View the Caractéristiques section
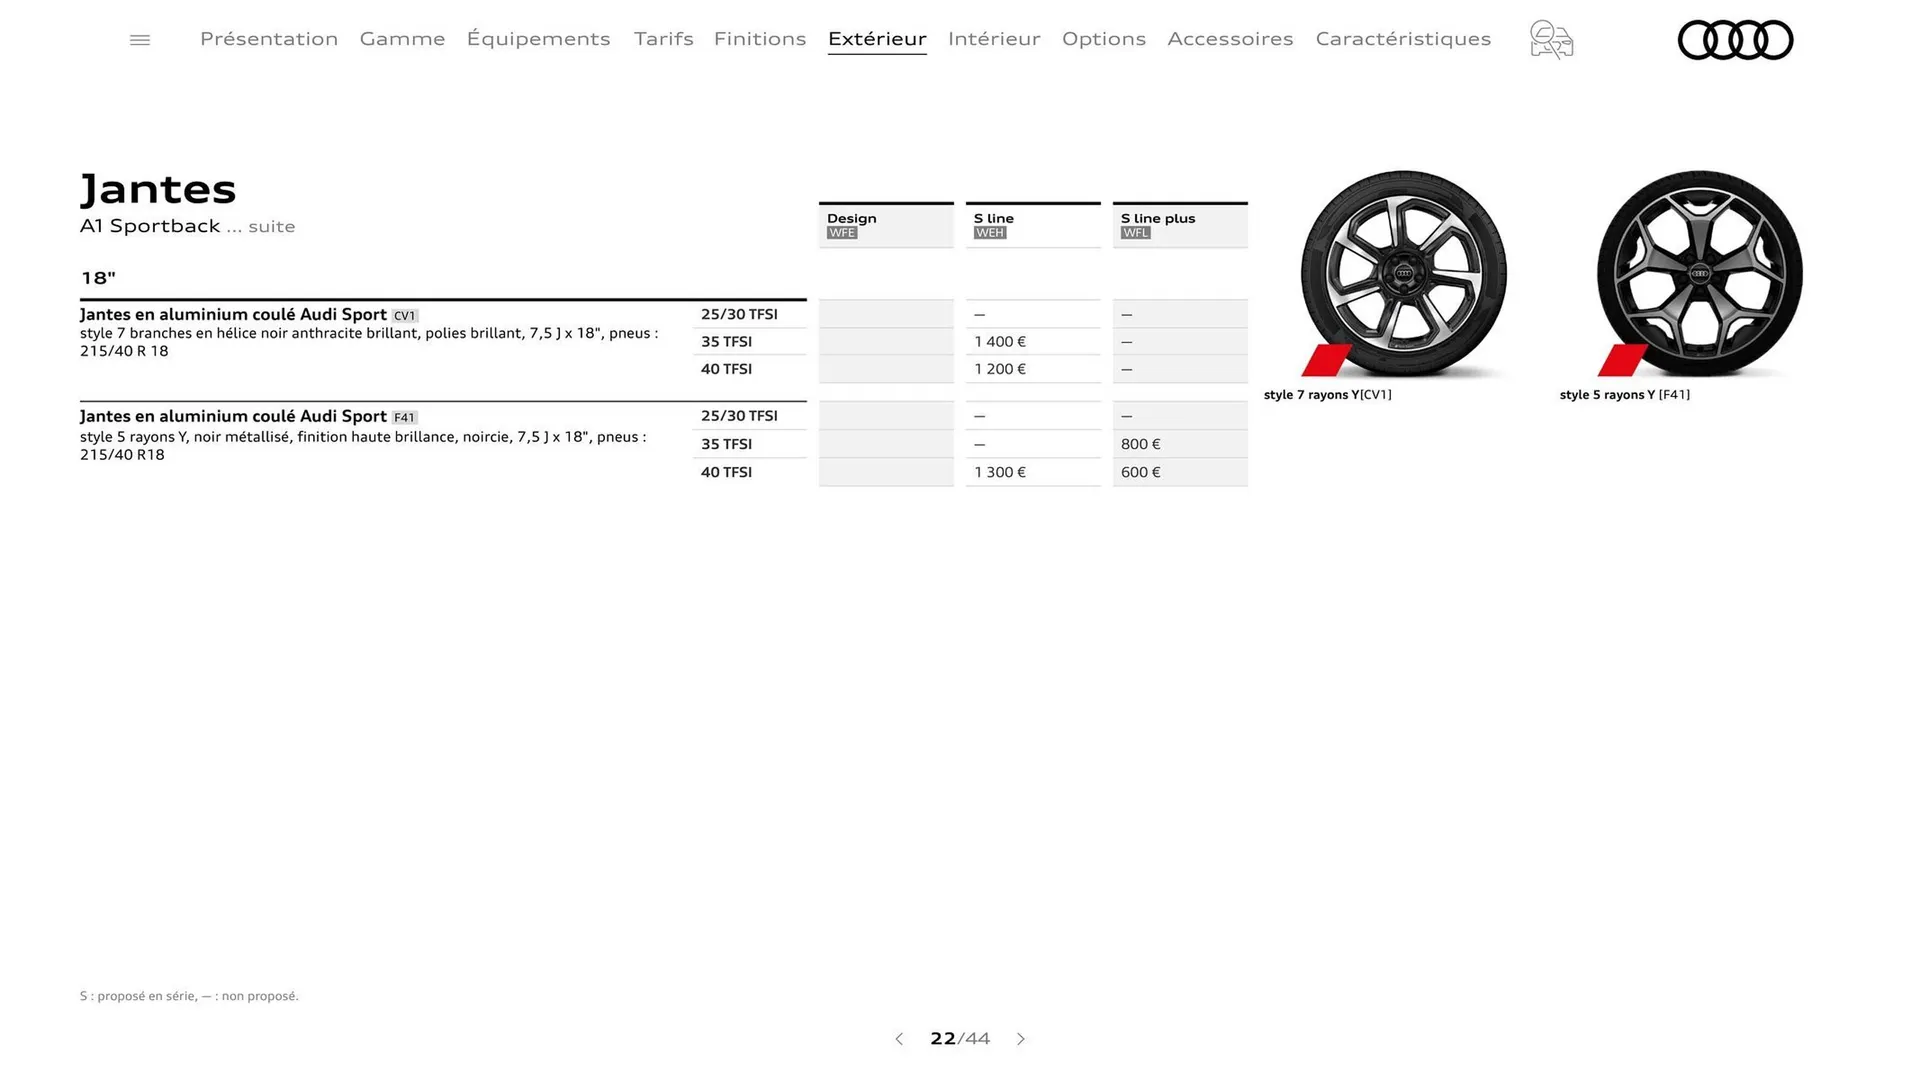Viewport: 1920px width, 1080px height. tap(1402, 39)
